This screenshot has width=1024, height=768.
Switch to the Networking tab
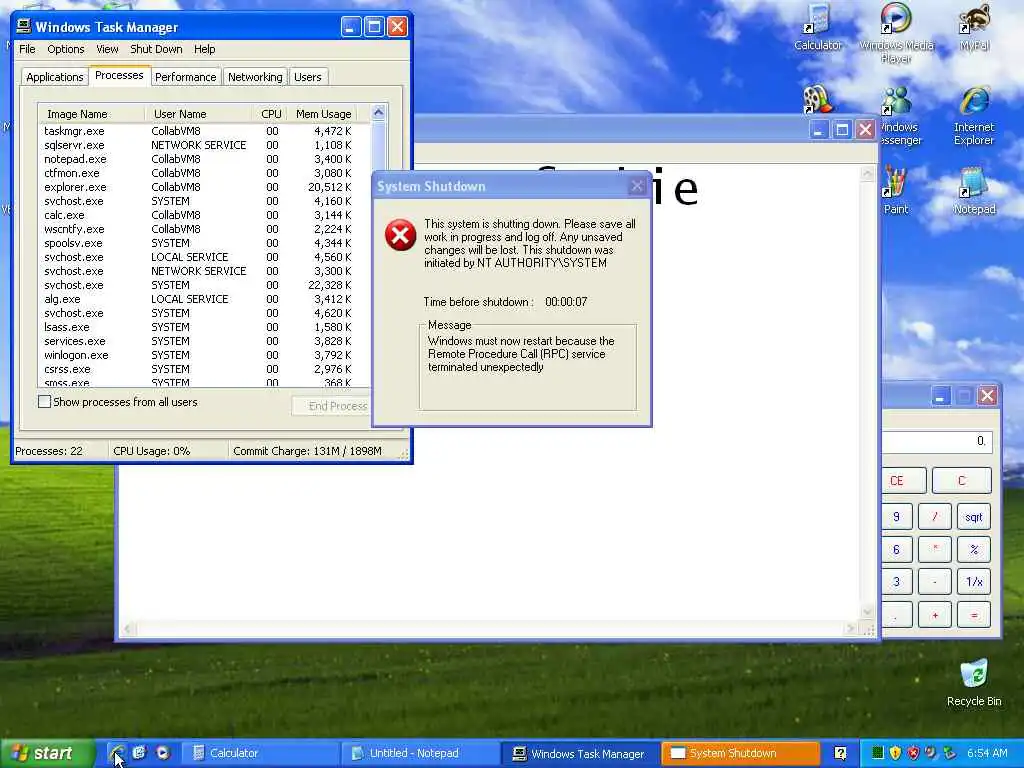255,77
